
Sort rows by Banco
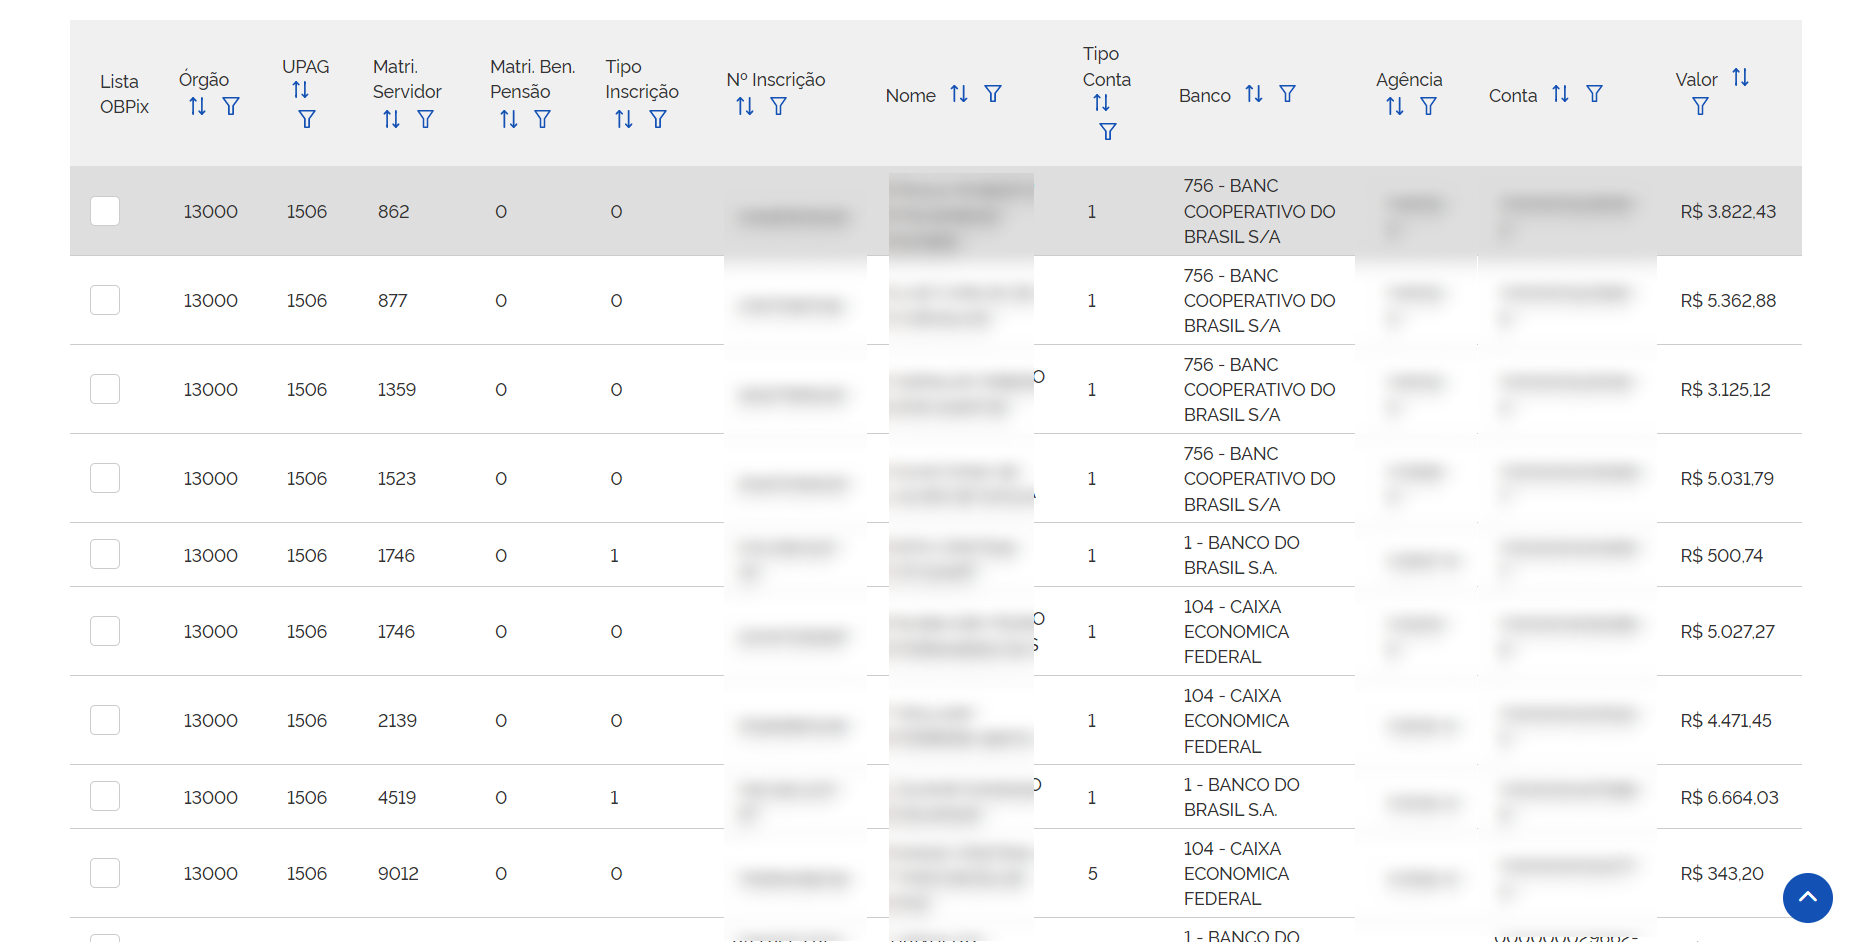1254,94
